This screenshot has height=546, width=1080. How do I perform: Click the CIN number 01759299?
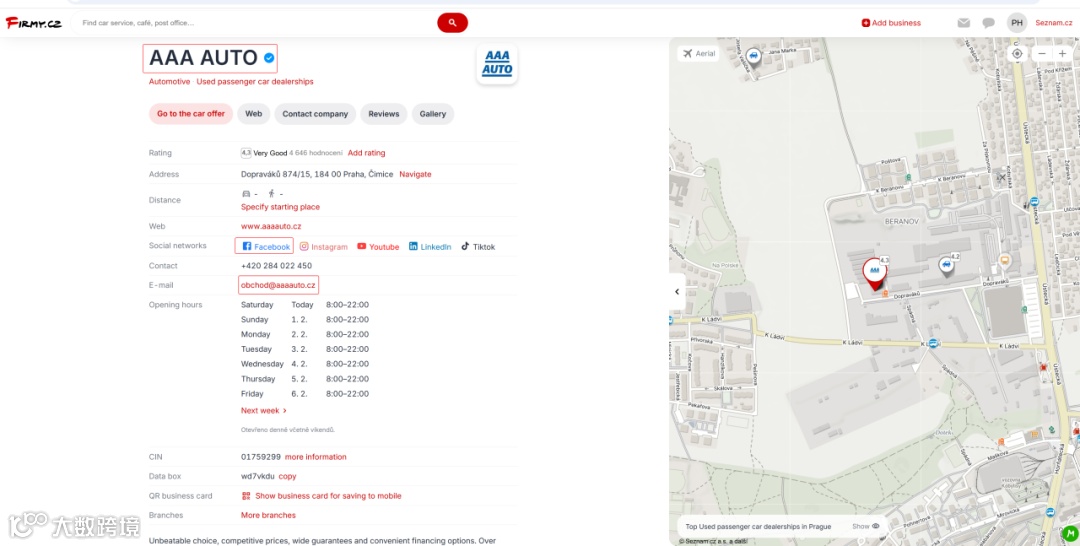click(x=260, y=456)
